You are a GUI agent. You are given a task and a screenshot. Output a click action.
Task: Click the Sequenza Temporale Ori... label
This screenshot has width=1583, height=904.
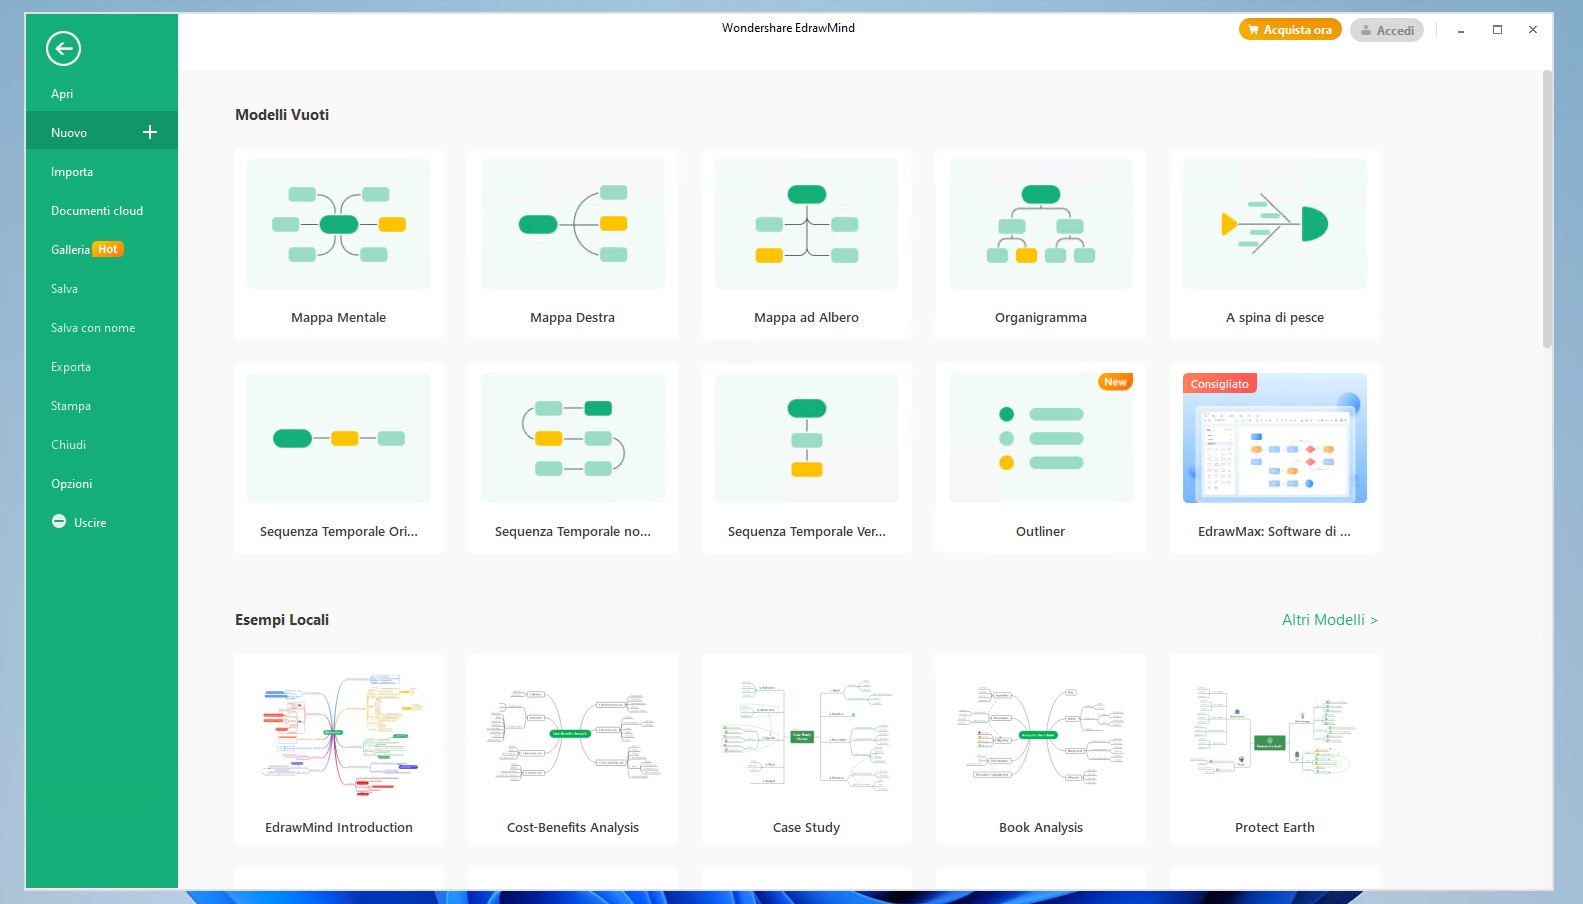339,532
